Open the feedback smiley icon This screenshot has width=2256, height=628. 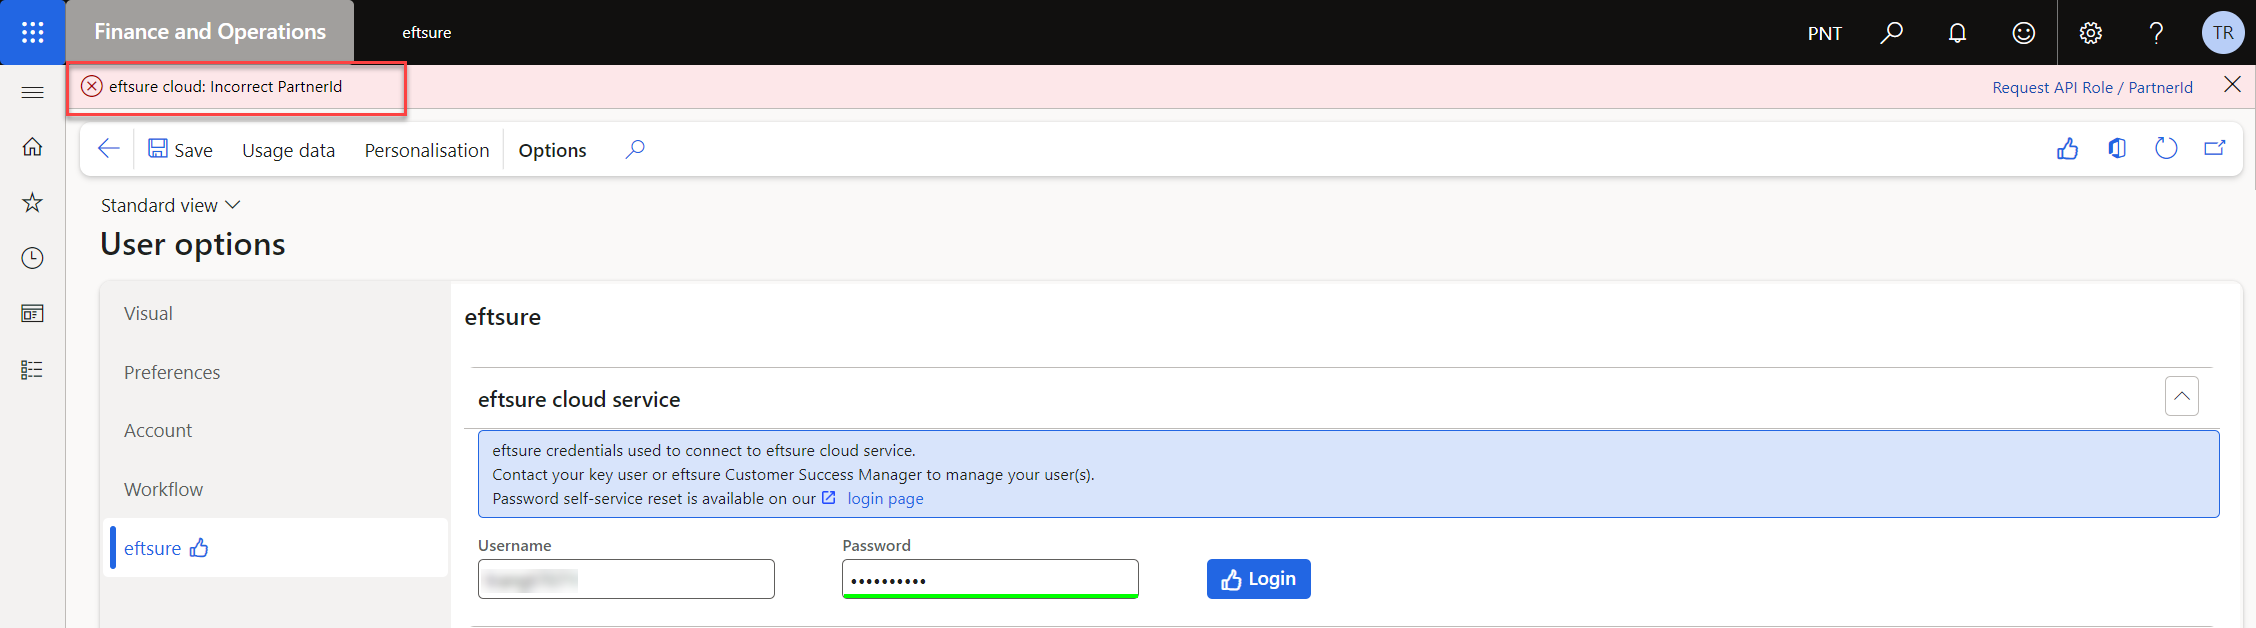(2023, 33)
